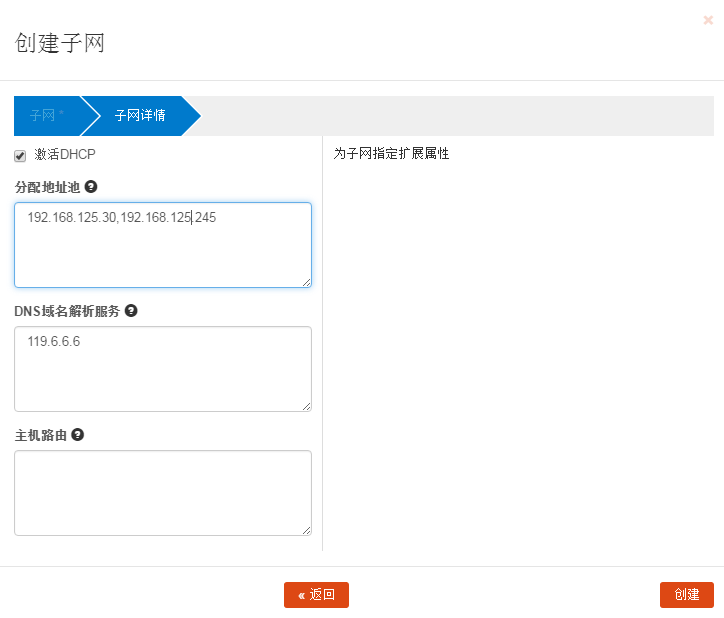Image resolution: width=724 pixels, height=618 pixels.
Task: Select the 子网详情 step tab
Action: pyautogui.click(x=140, y=116)
